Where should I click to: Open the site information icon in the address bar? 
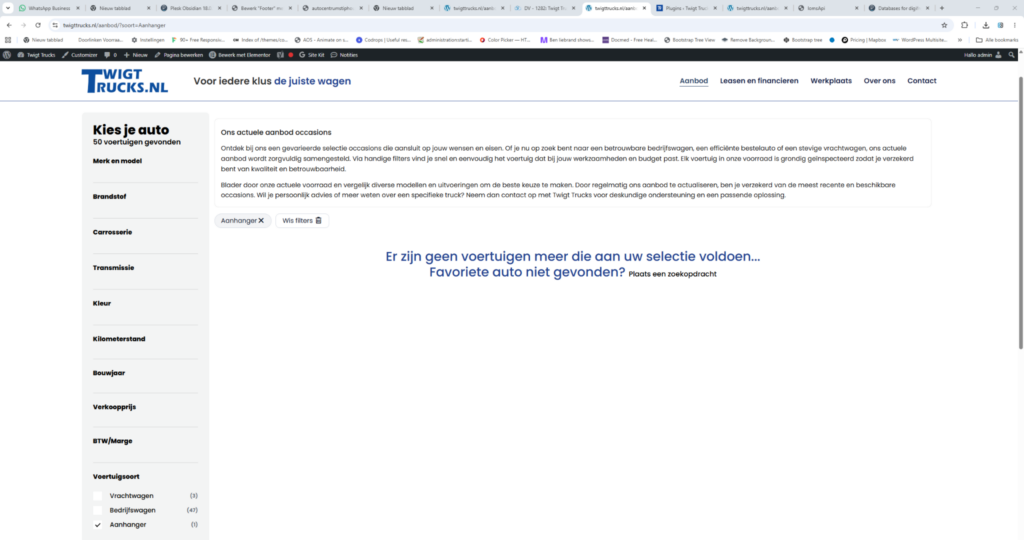55,25
